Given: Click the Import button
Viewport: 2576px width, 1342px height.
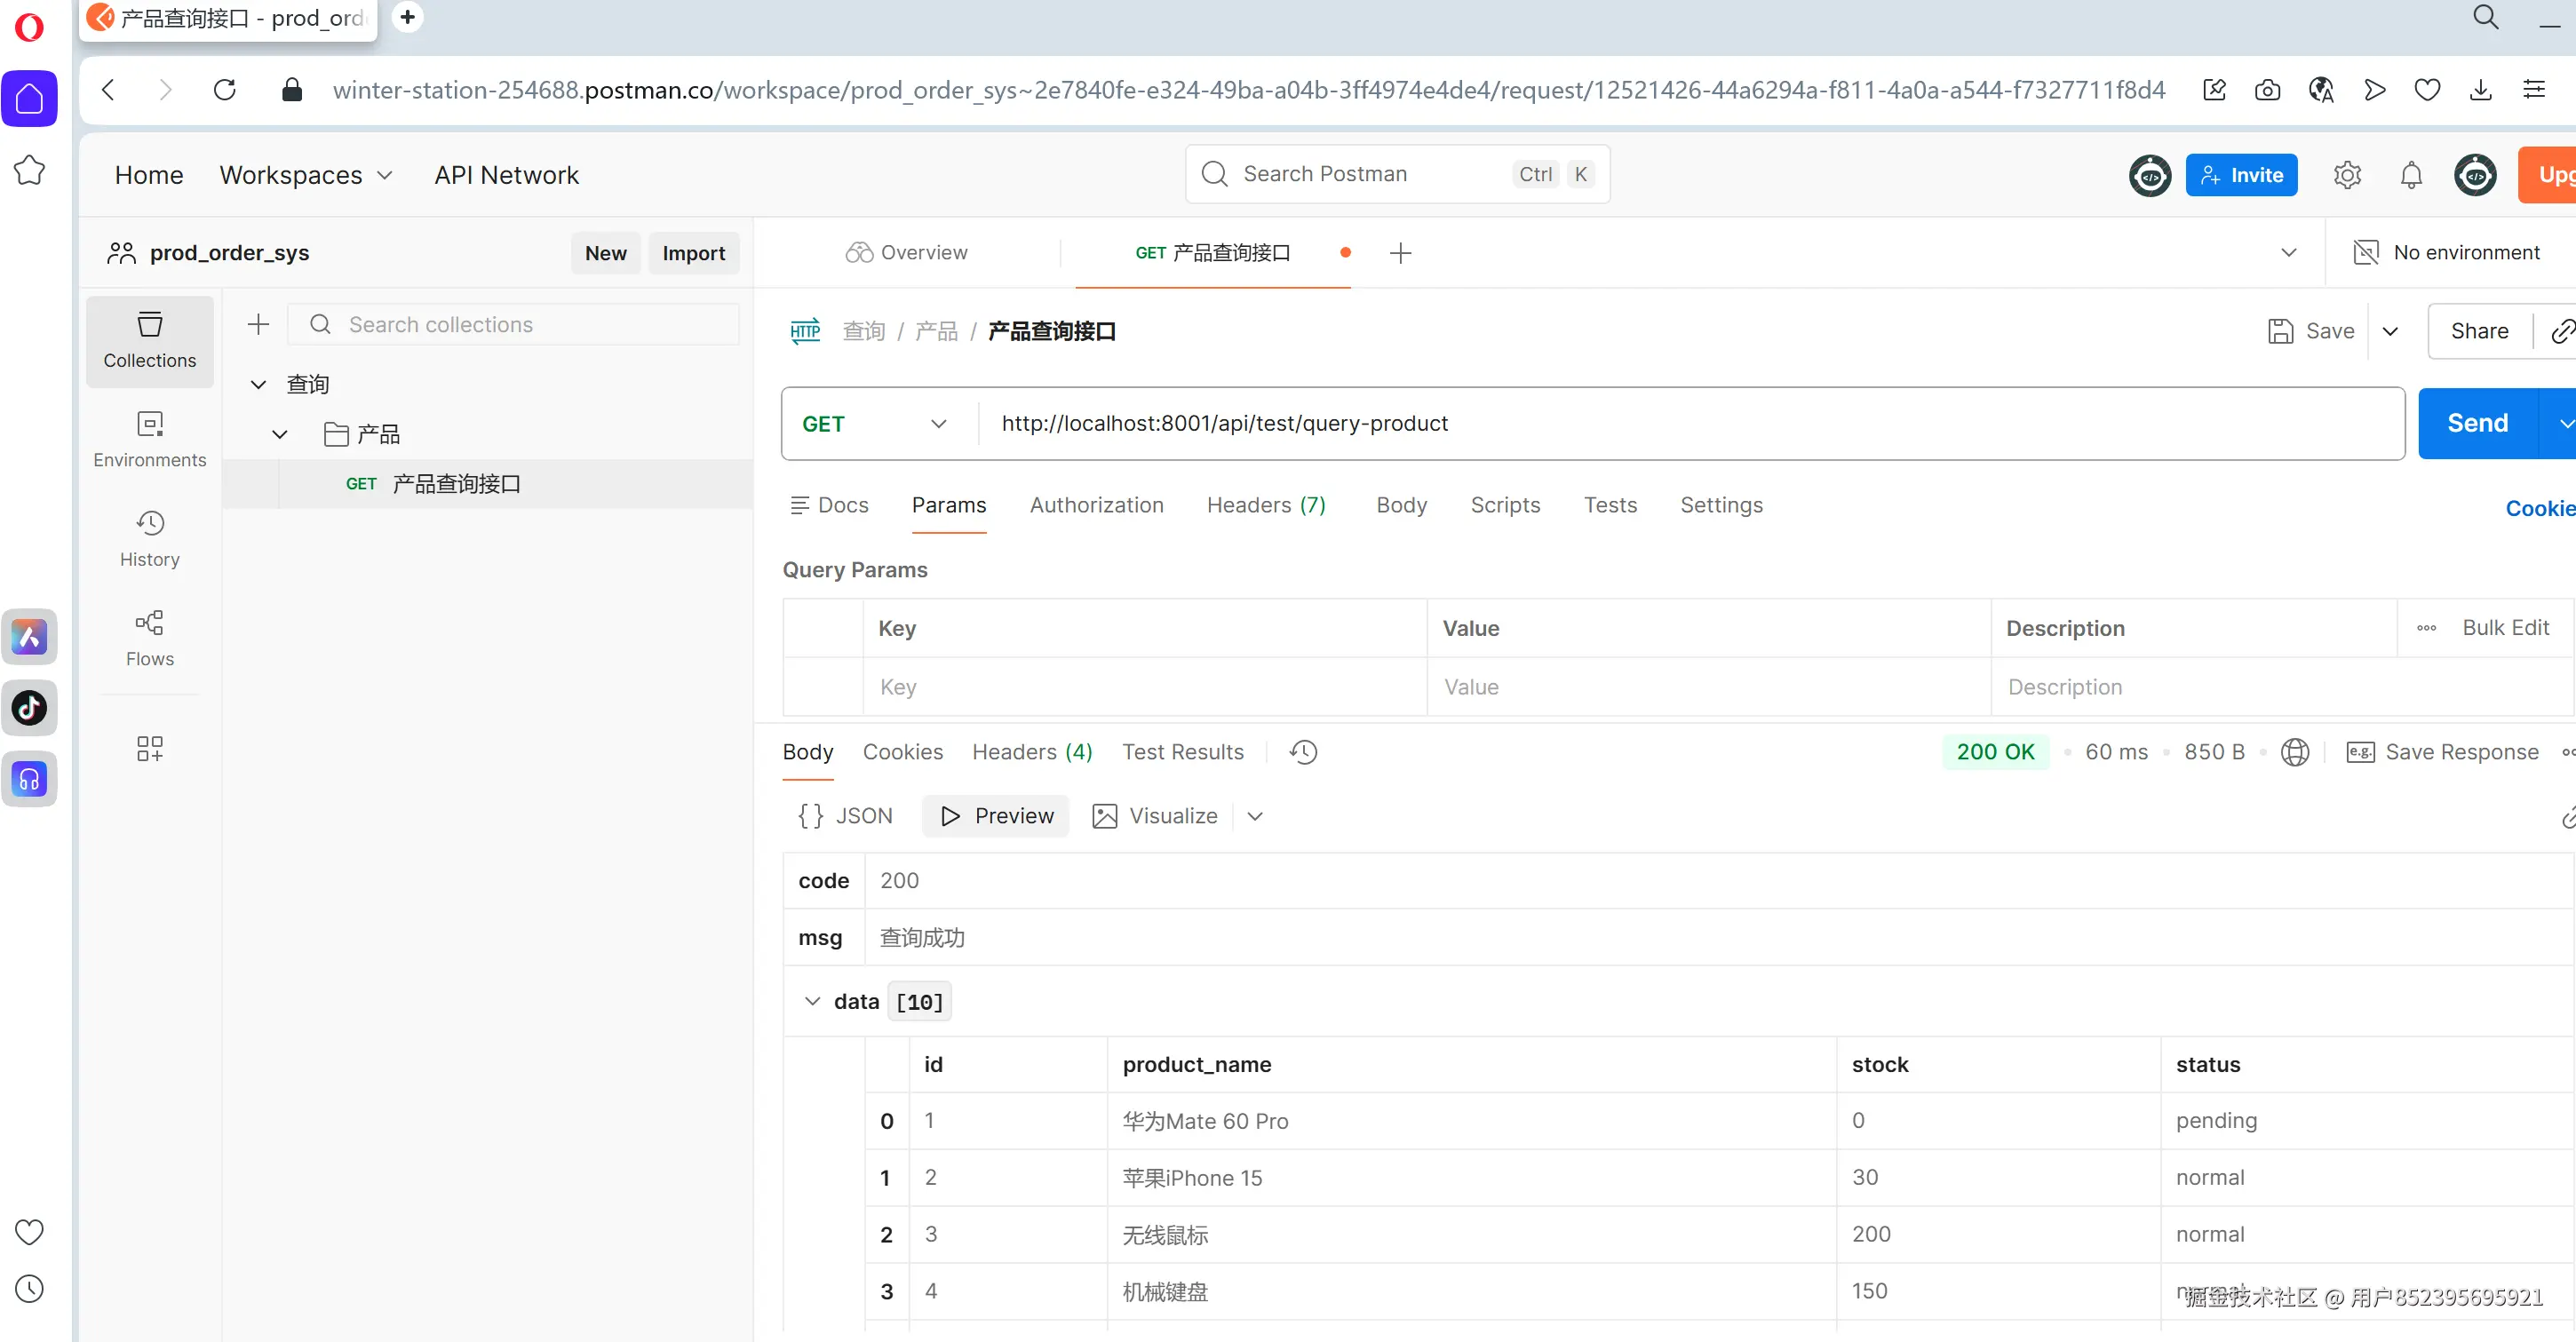Looking at the screenshot, I should point(693,253).
